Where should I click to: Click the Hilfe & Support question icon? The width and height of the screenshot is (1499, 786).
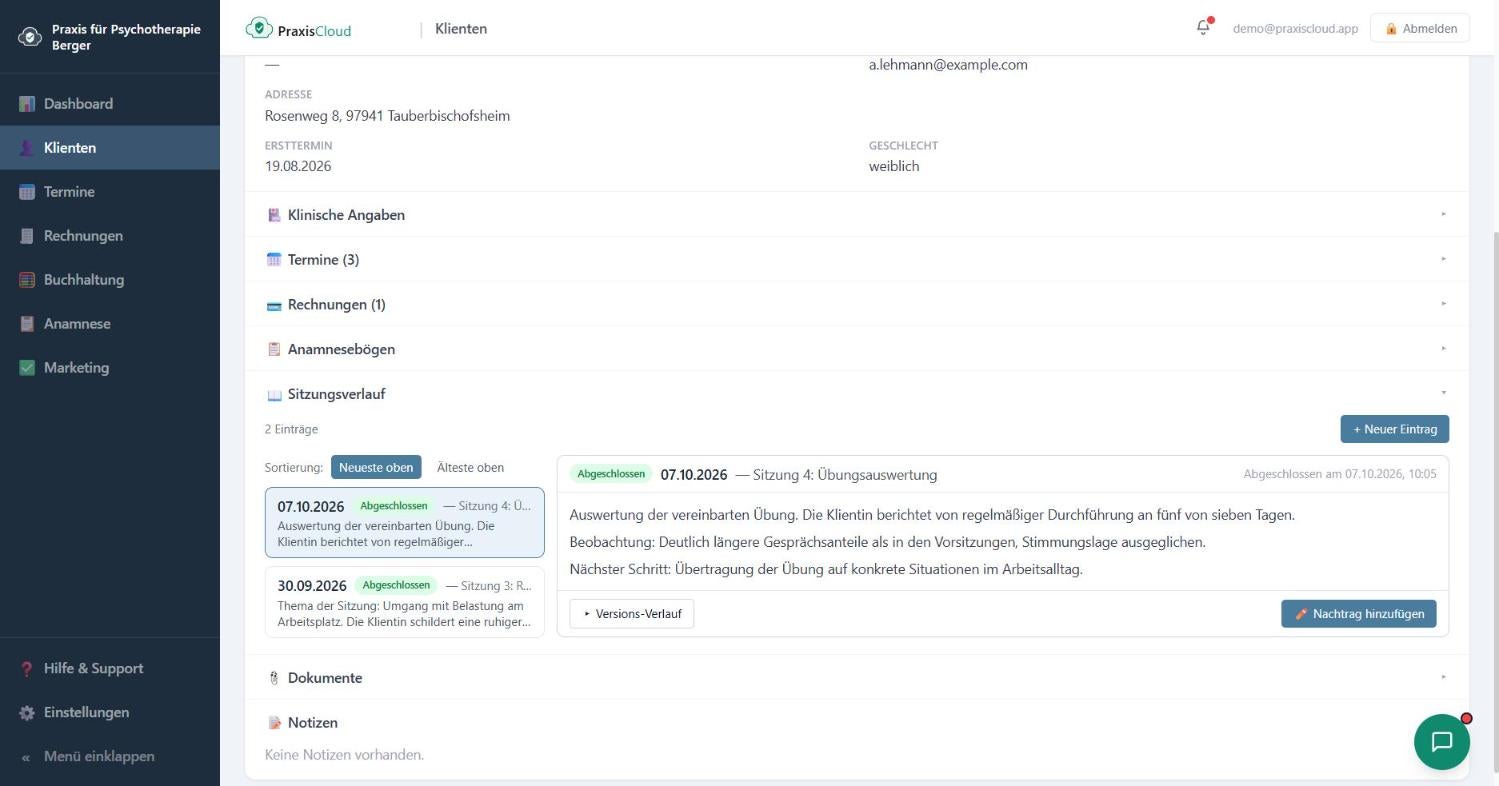pos(27,669)
